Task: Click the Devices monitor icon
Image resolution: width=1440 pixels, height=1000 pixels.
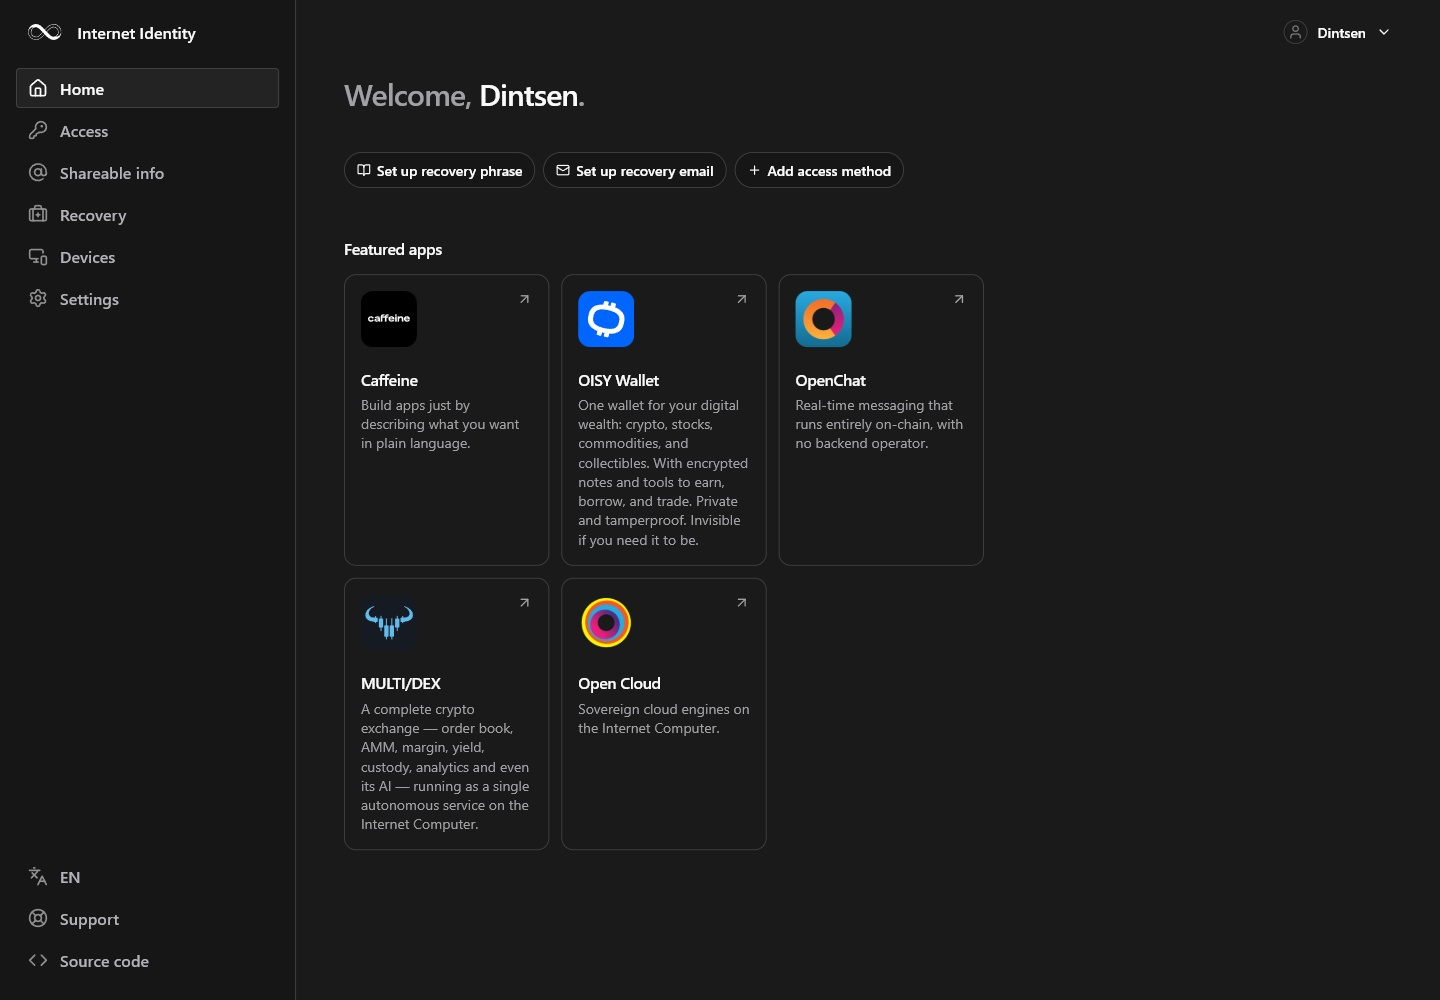Action: click(x=38, y=256)
